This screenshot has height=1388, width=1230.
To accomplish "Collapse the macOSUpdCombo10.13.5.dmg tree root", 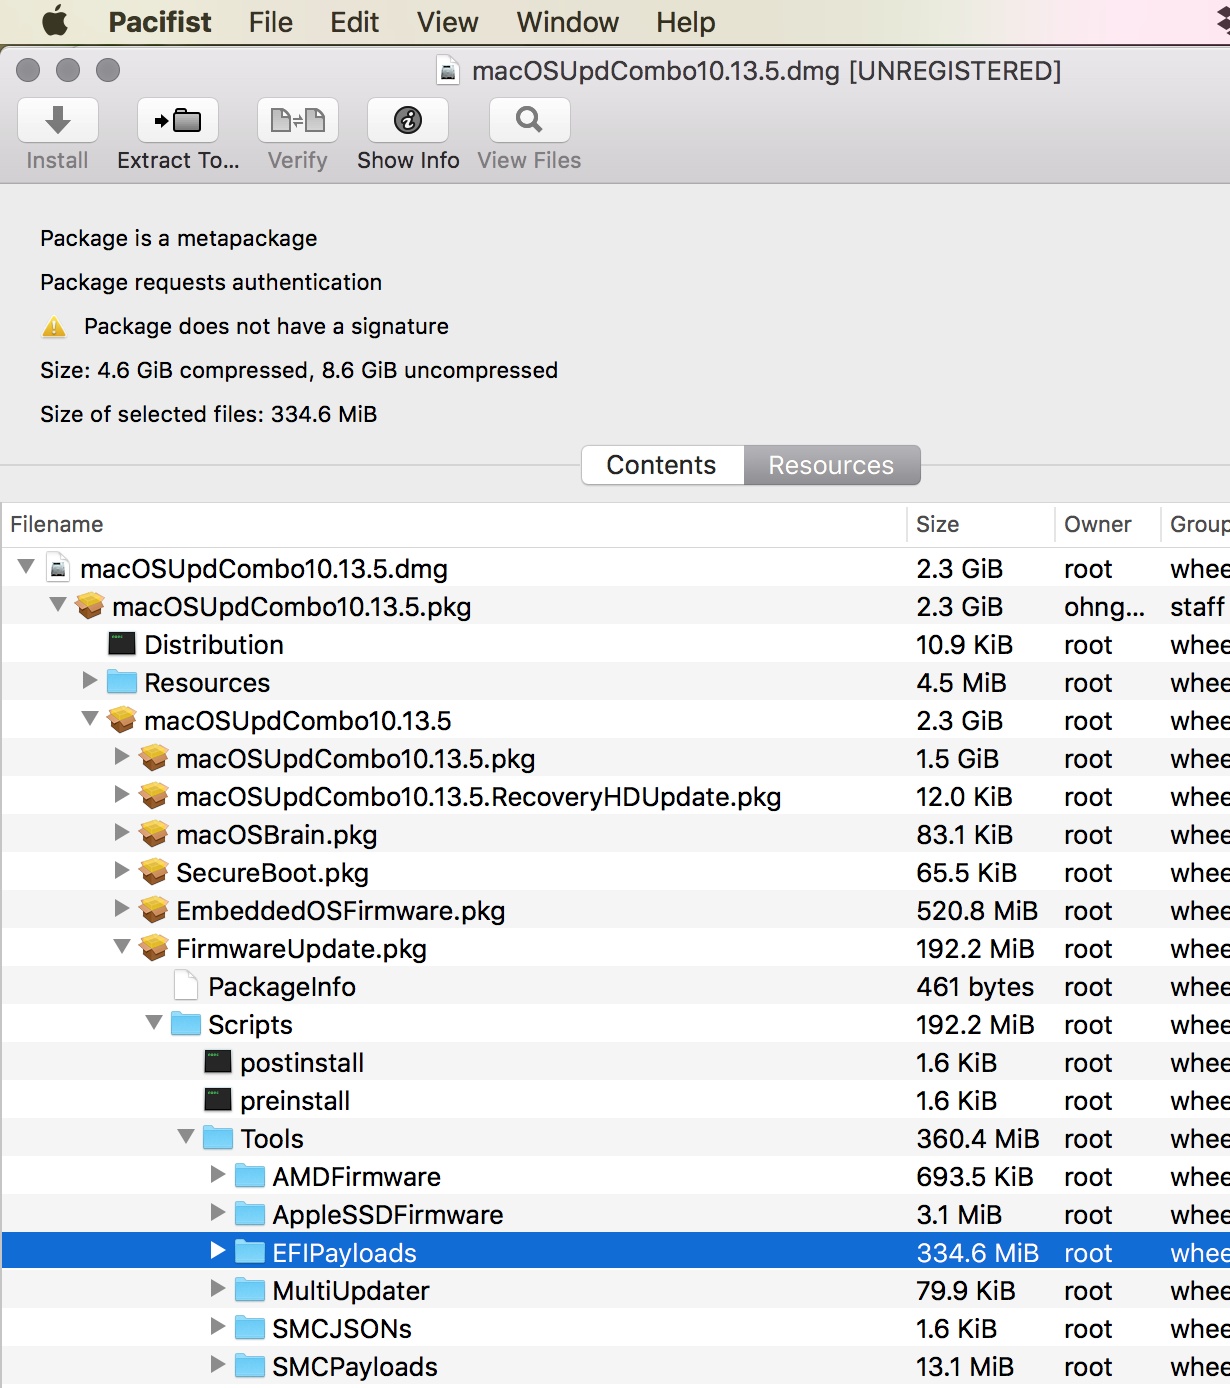I will [x=27, y=567].
